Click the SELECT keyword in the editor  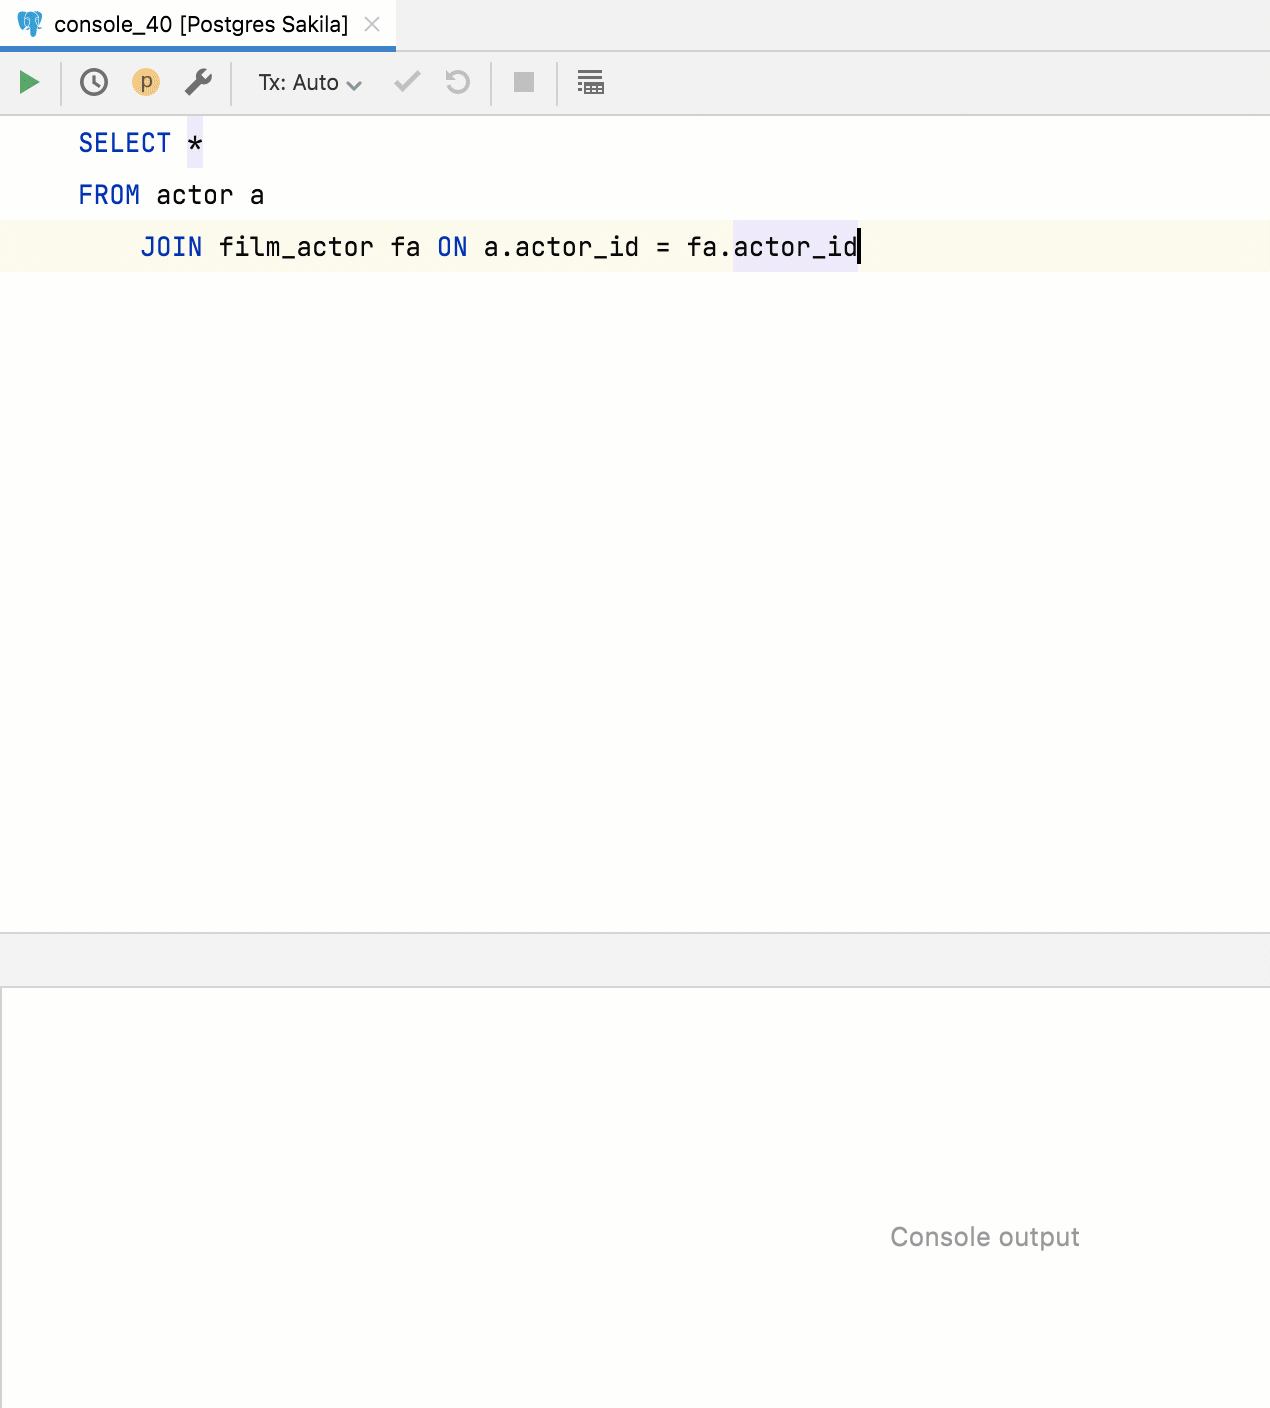125,143
